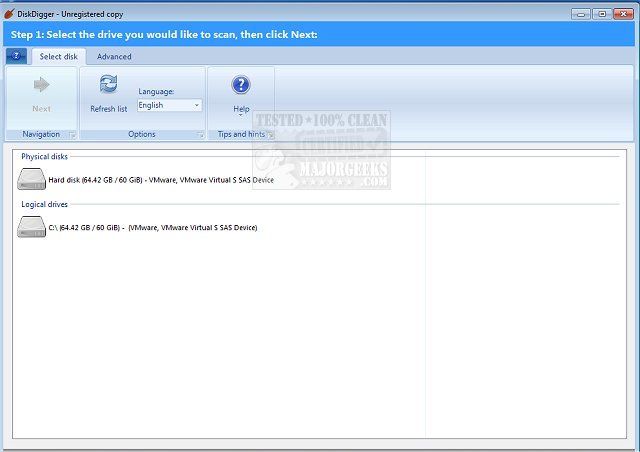Maximize the DiskDigger window
The height and width of the screenshot is (452, 640).
click(x=602, y=13)
